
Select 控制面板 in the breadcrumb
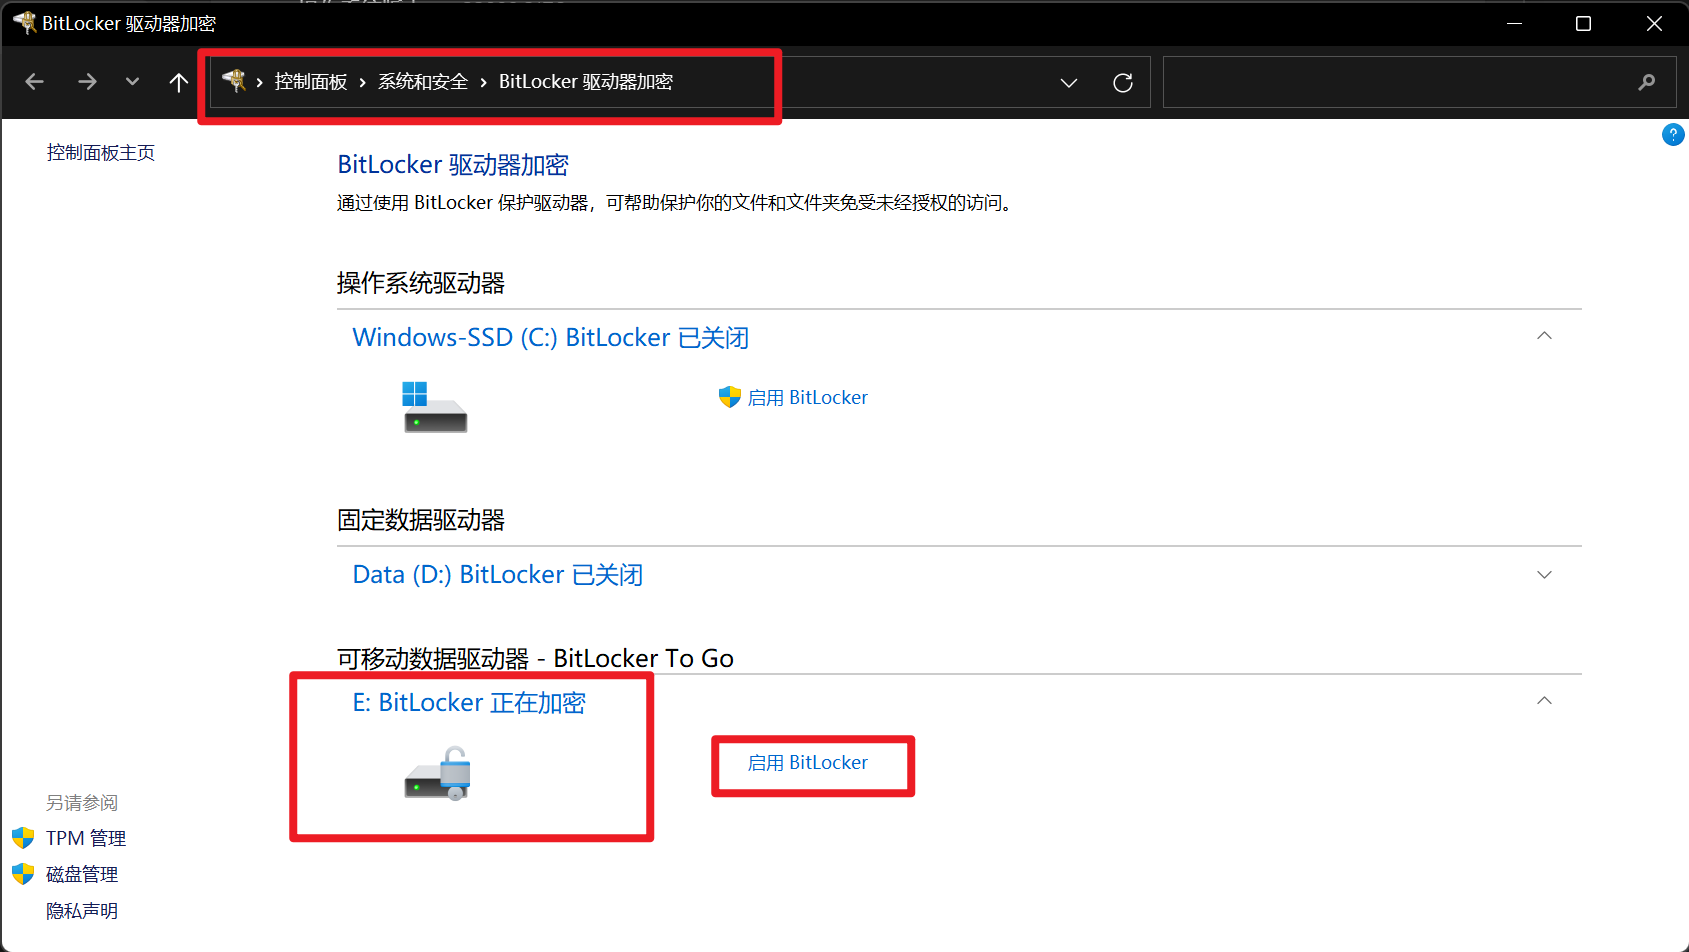(311, 82)
